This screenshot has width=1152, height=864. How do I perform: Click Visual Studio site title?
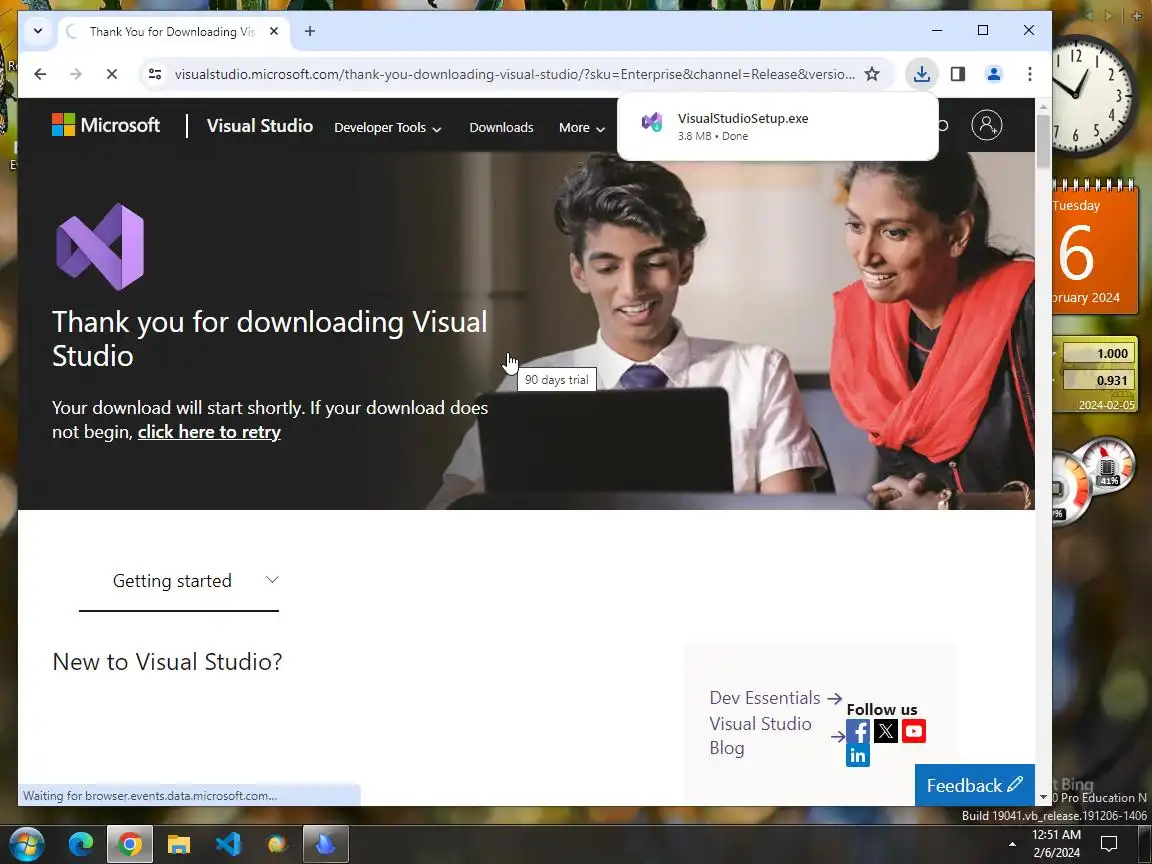click(x=259, y=126)
